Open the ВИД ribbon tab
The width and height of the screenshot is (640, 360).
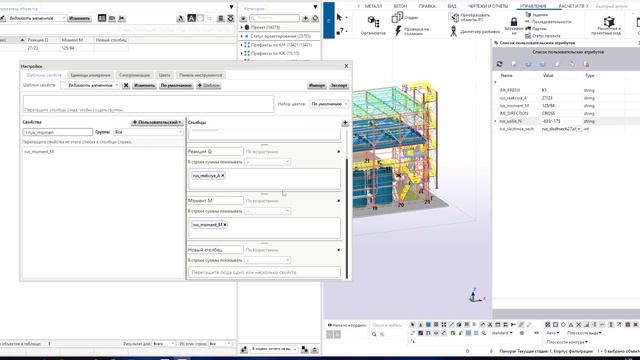(451, 7)
